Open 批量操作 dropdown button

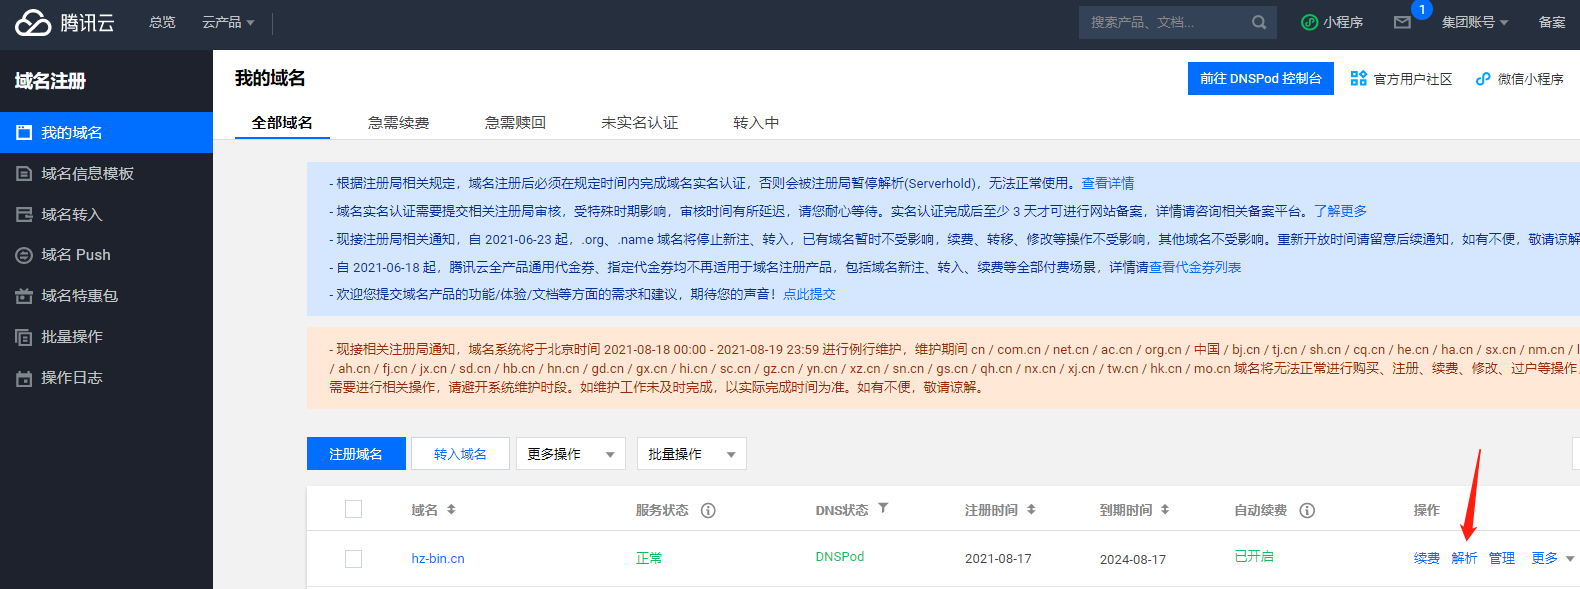(x=692, y=454)
